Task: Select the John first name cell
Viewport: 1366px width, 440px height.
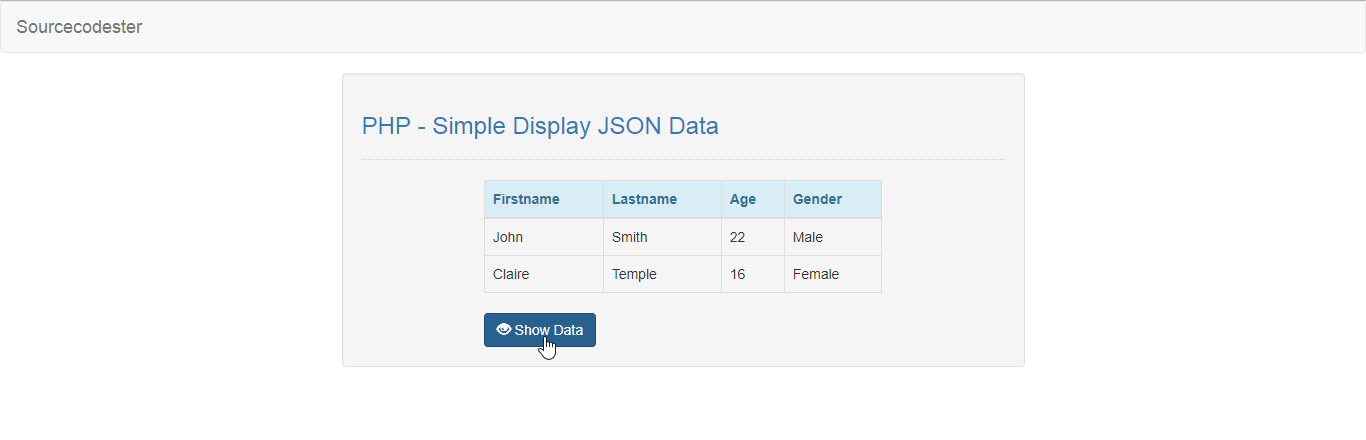Action: click(508, 237)
